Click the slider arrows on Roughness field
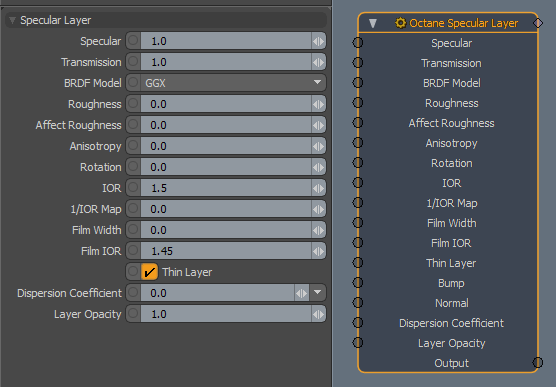This screenshot has width=556, height=387. pos(318,104)
